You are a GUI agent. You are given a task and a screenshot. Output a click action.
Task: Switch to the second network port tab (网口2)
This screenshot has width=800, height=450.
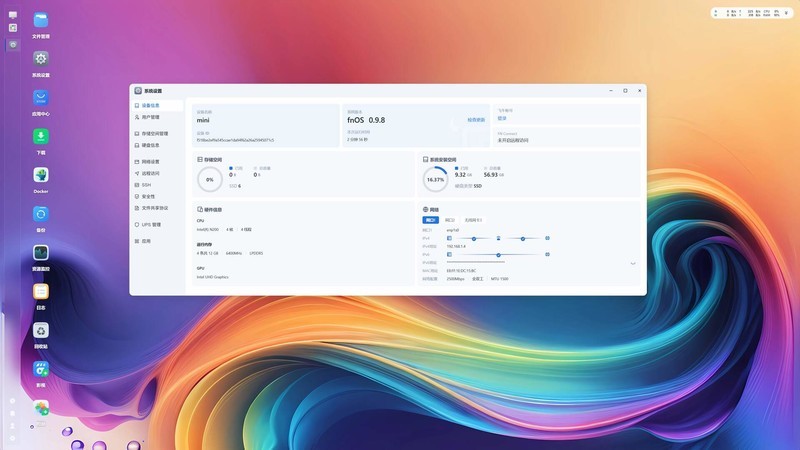pos(449,220)
